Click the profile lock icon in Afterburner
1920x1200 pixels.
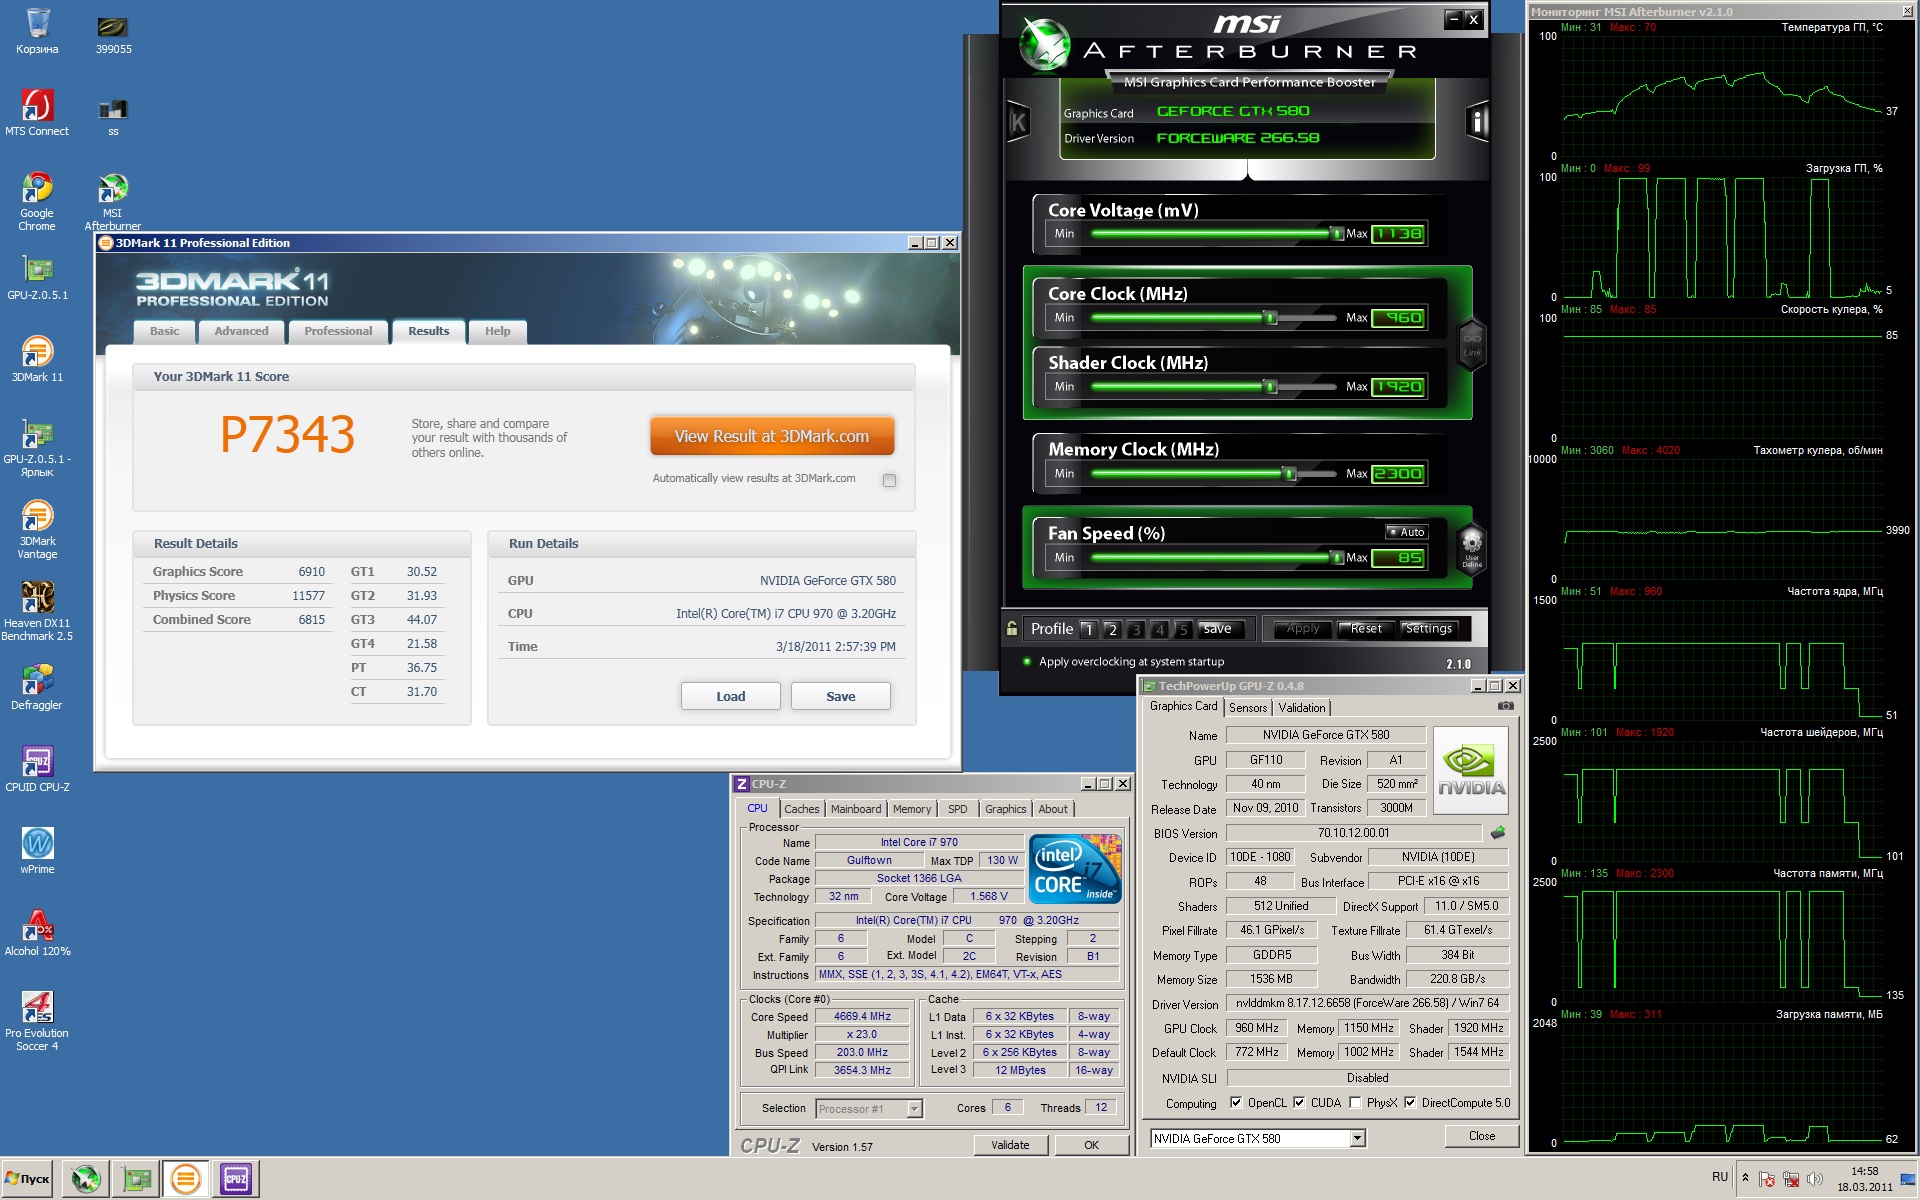1012,628
